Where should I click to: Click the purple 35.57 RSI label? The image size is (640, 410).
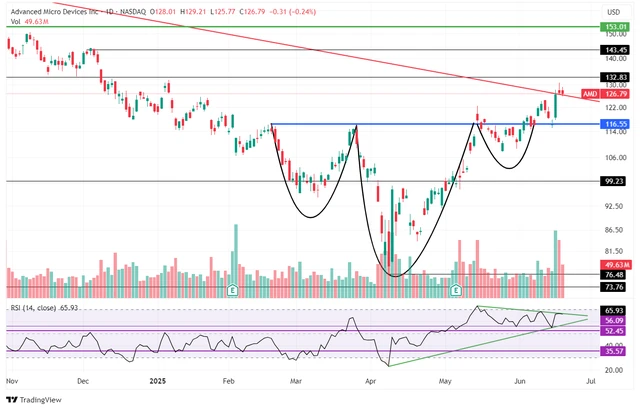tap(614, 351)
